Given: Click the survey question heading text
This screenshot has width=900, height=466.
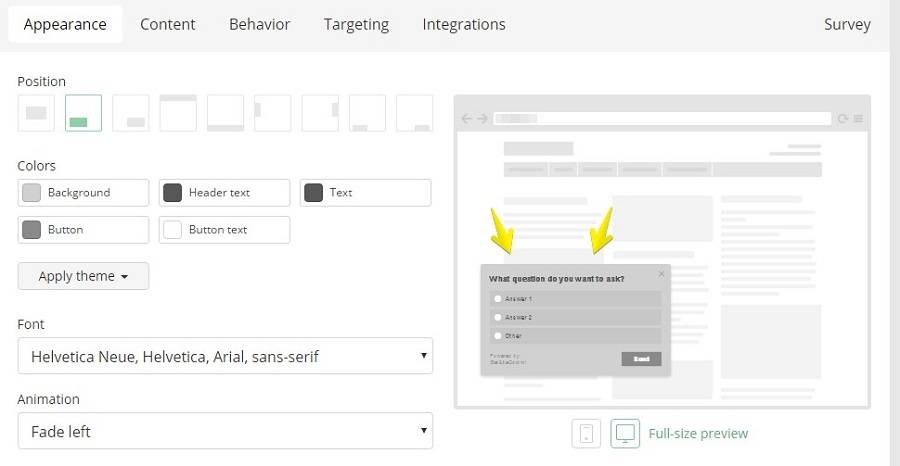Looking at the screenshot, I should tap(557, 279).
